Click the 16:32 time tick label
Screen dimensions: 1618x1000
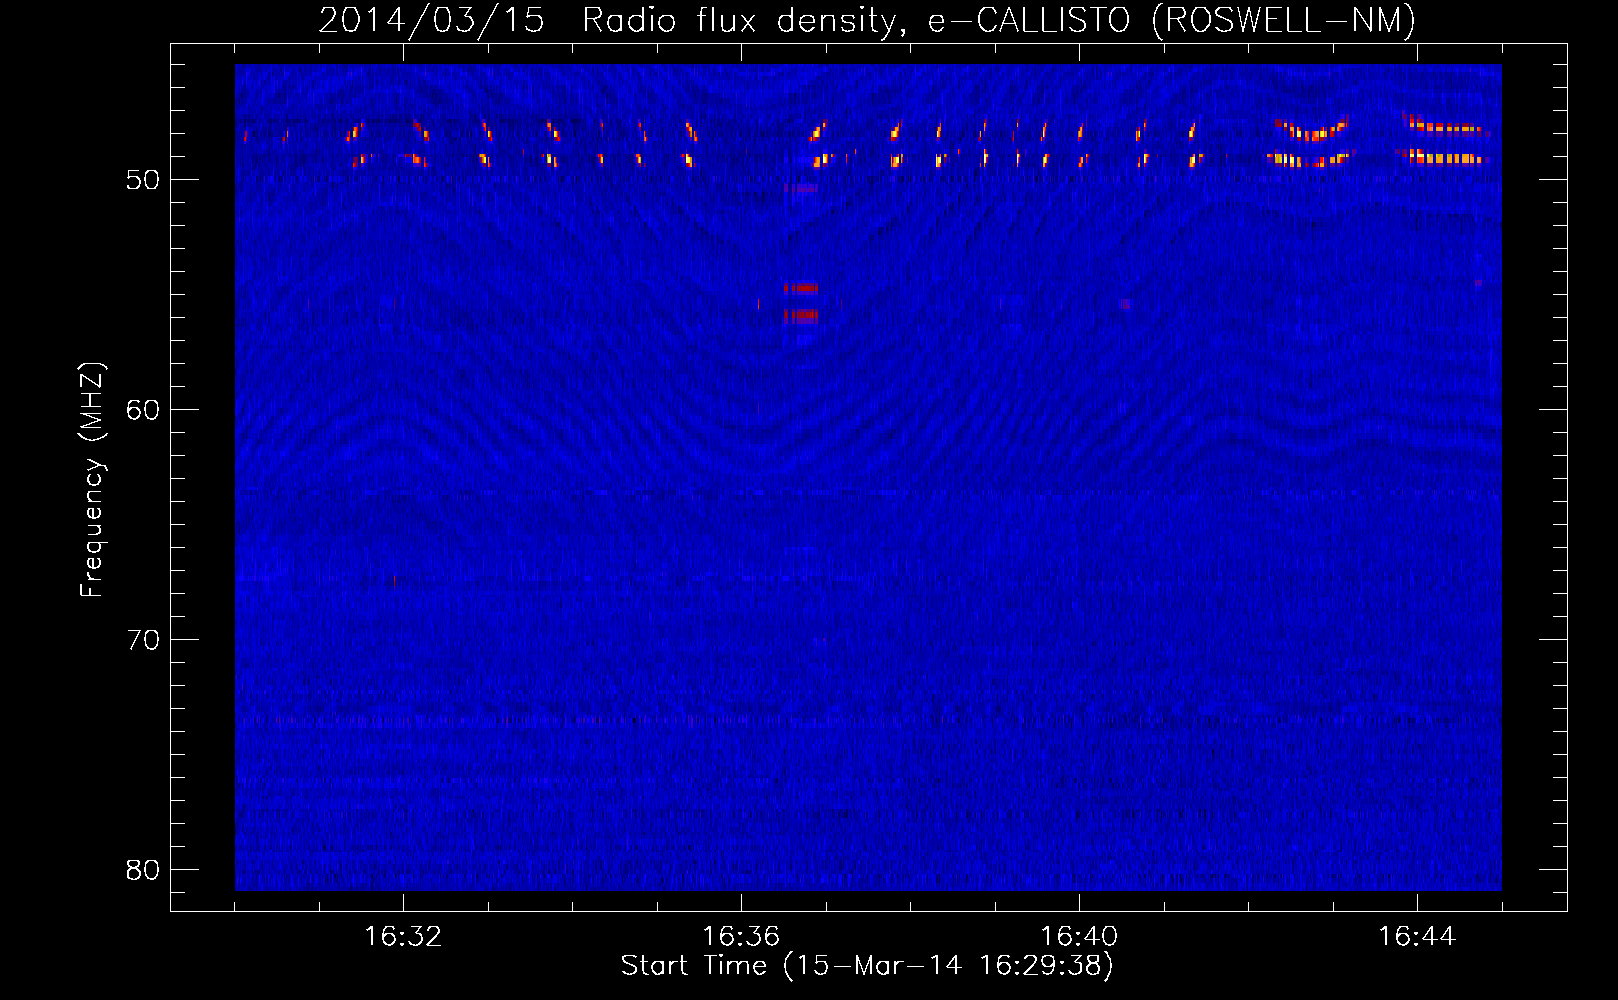(x=403, y=937)
